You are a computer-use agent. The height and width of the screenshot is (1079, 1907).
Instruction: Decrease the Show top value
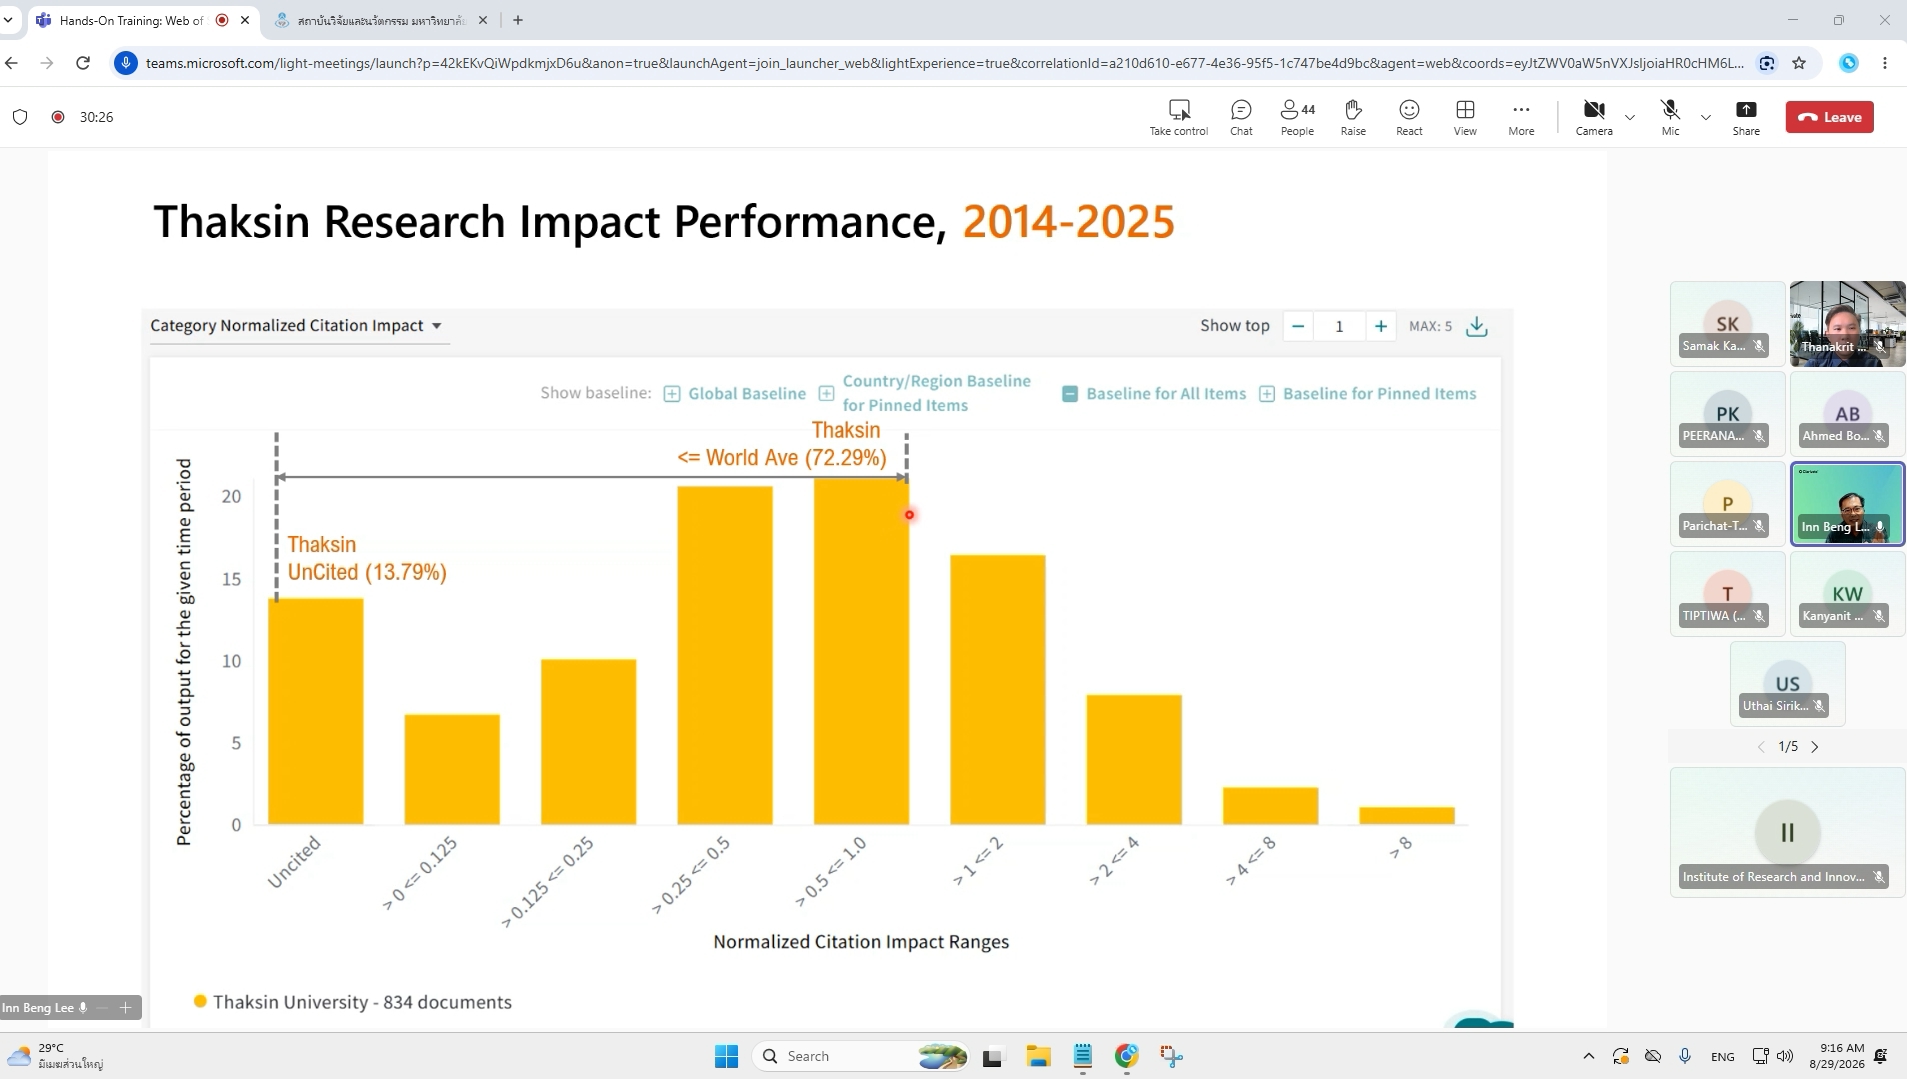pos(1298,326)
